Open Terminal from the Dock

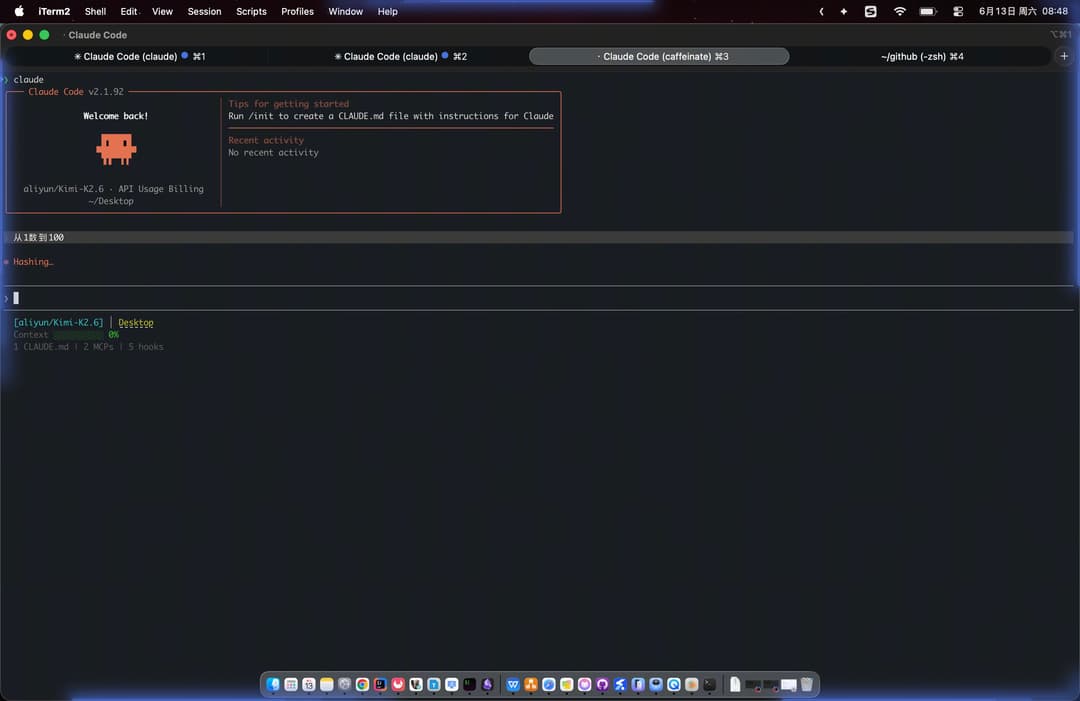710,684
